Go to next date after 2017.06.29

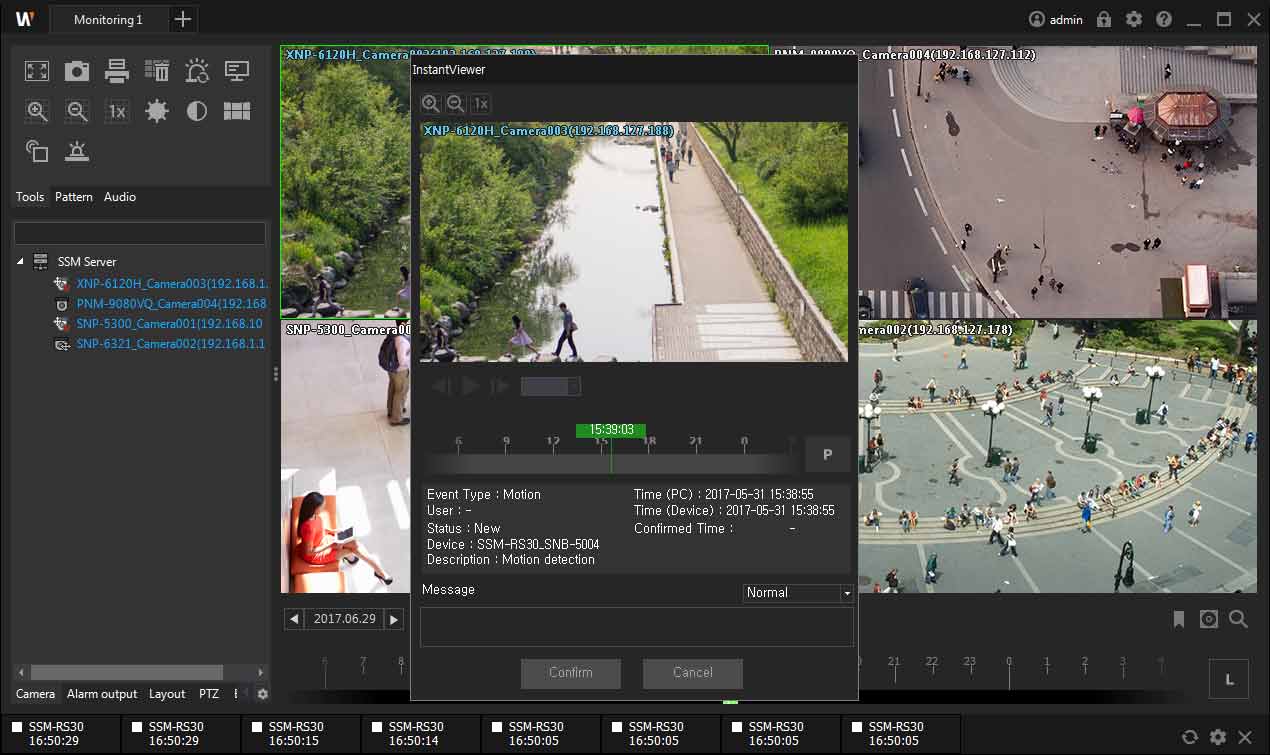coord(394,619)
